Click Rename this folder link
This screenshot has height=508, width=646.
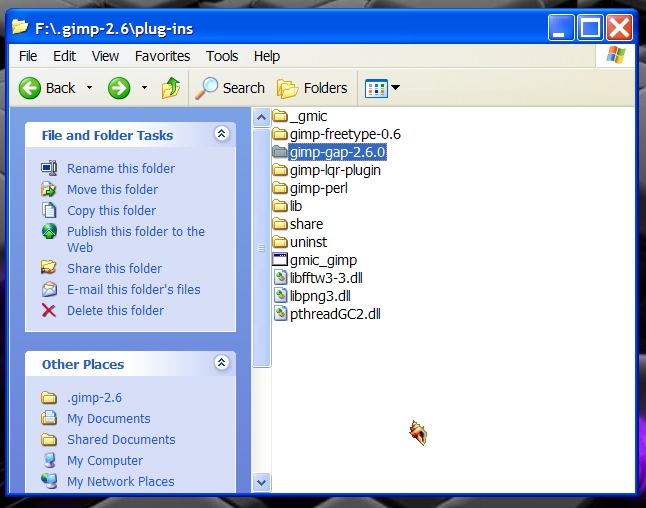pos(121,169)
